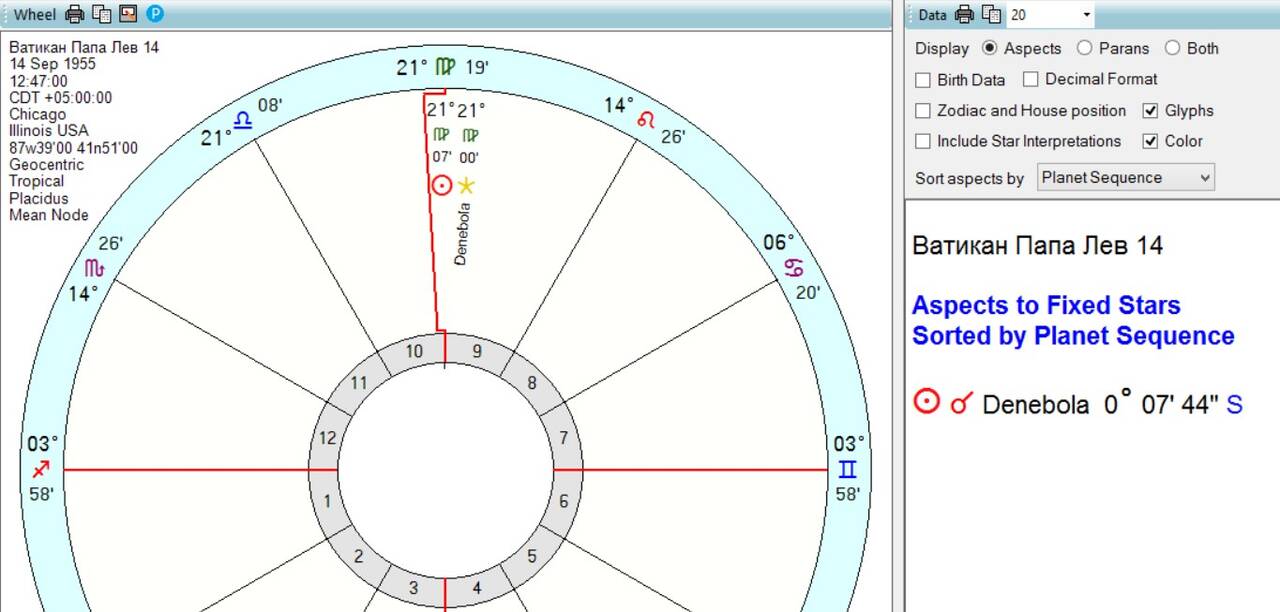Click the Cancer glyph on the zodiac ring
The width and height of the screenshot is (1280, 612).
point(794,268)
